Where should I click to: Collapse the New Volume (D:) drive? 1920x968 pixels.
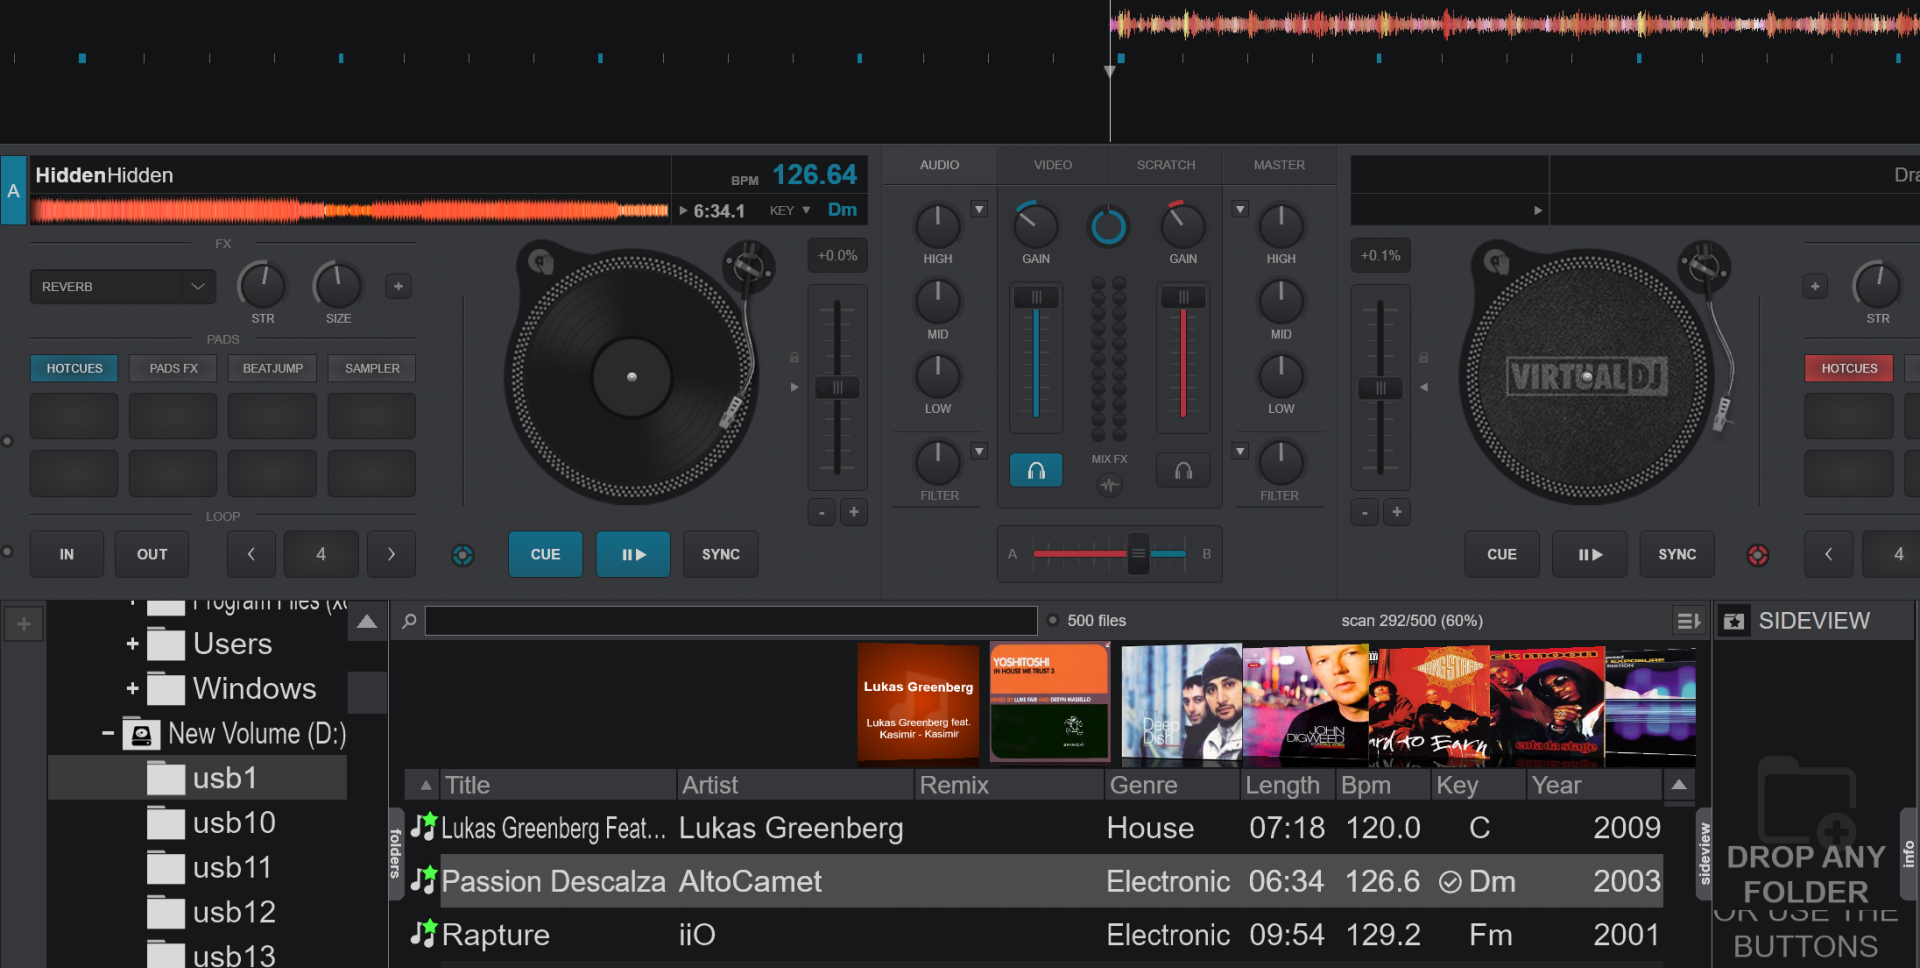(108, 734)
